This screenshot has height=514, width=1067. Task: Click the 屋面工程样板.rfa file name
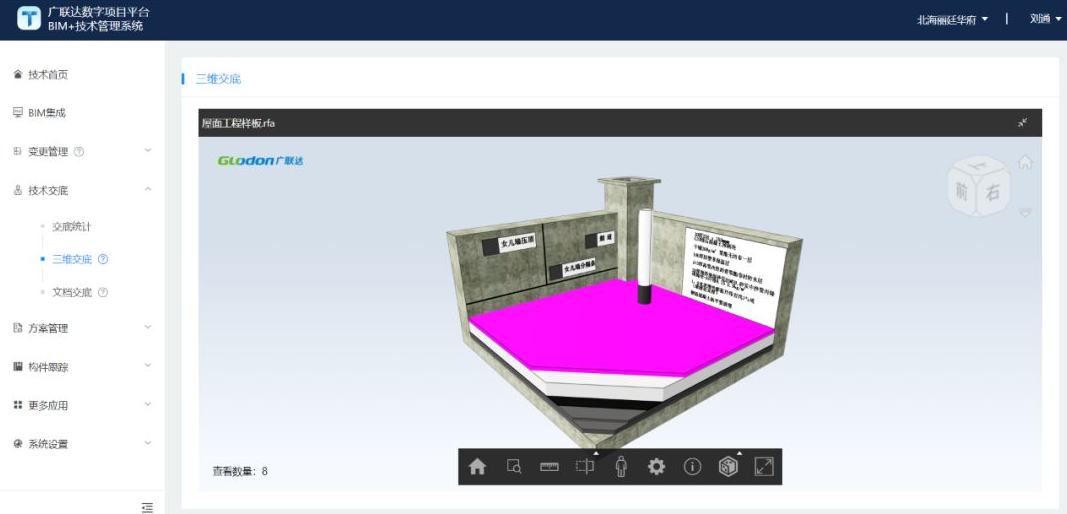[238, 123]
